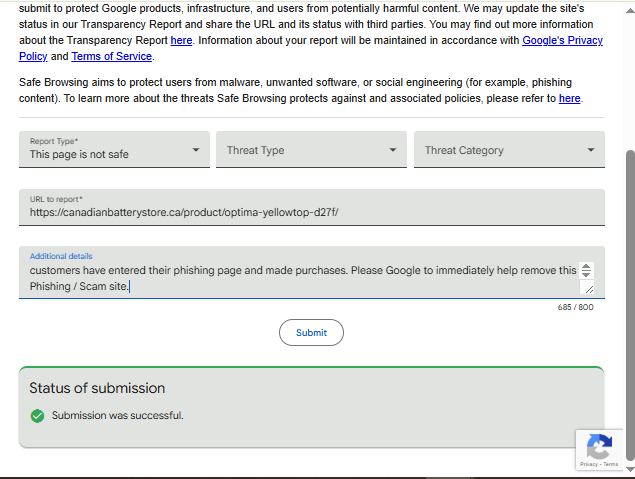Viewport: 635px width, 479px height.
Task: Click the 'Submission was successful.' message
Action: click(117, 415)
